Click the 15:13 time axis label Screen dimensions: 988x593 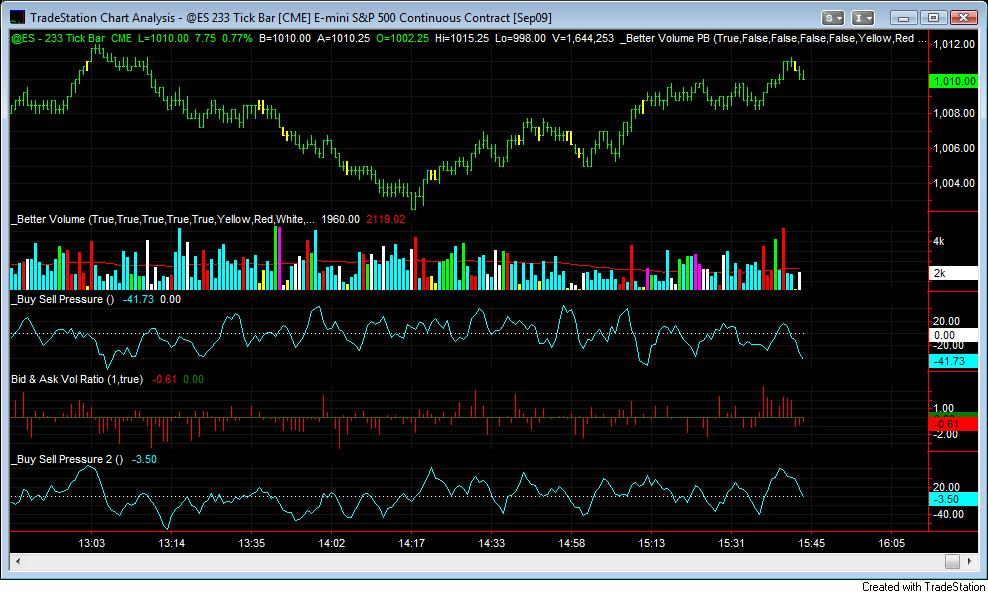coord(652,543)
